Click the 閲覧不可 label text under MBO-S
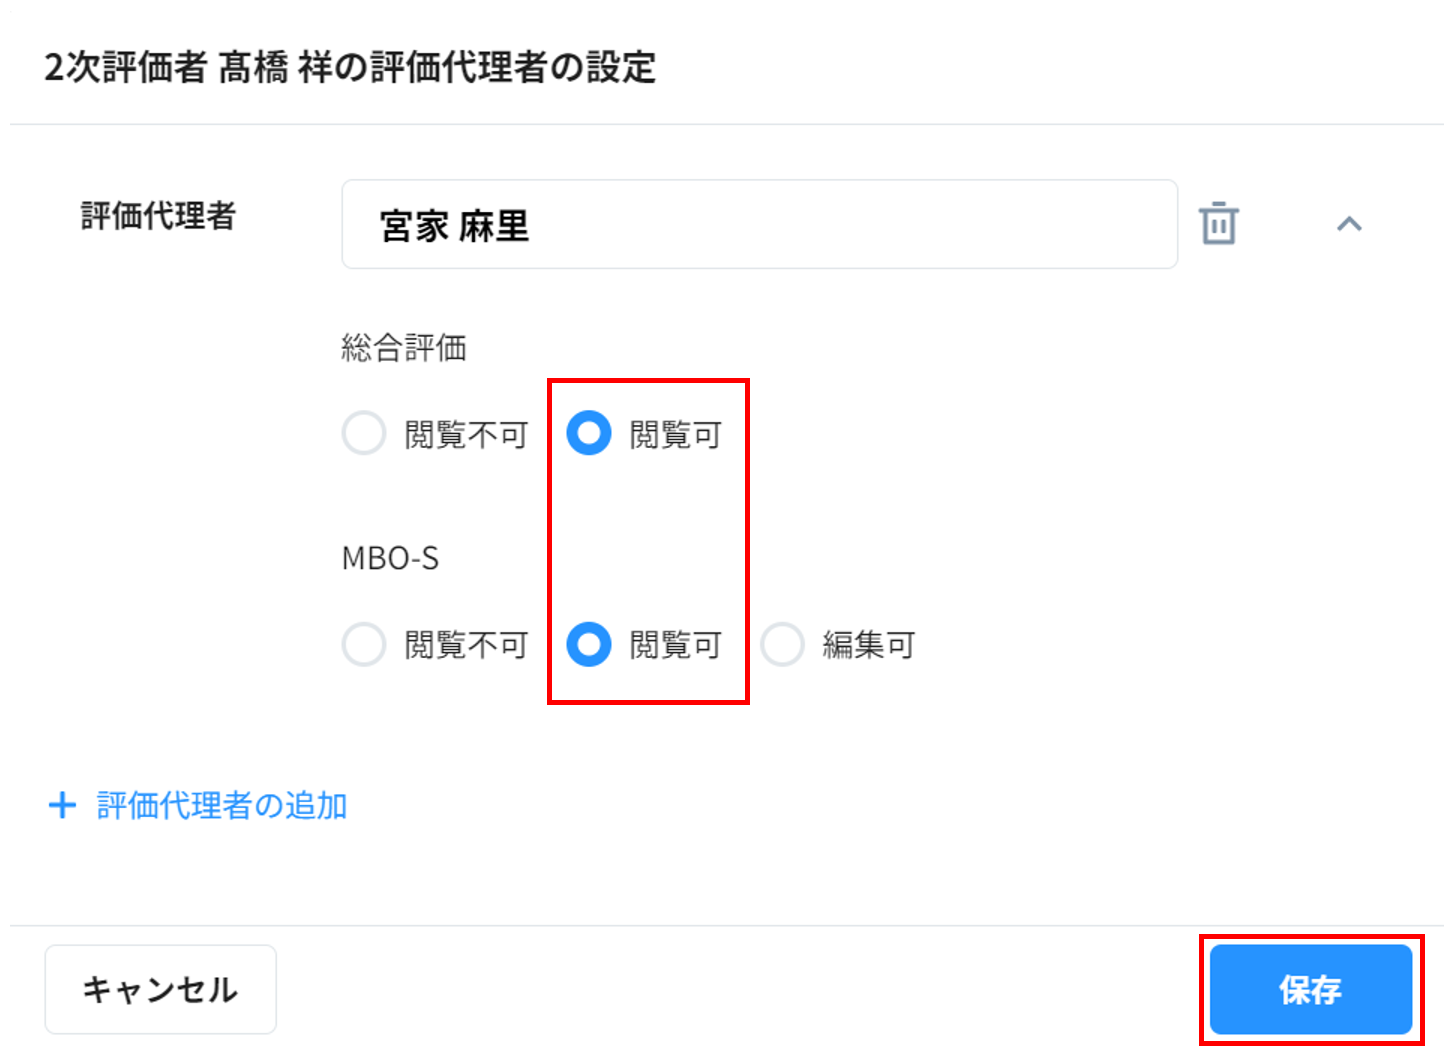 tap(466, 645)
